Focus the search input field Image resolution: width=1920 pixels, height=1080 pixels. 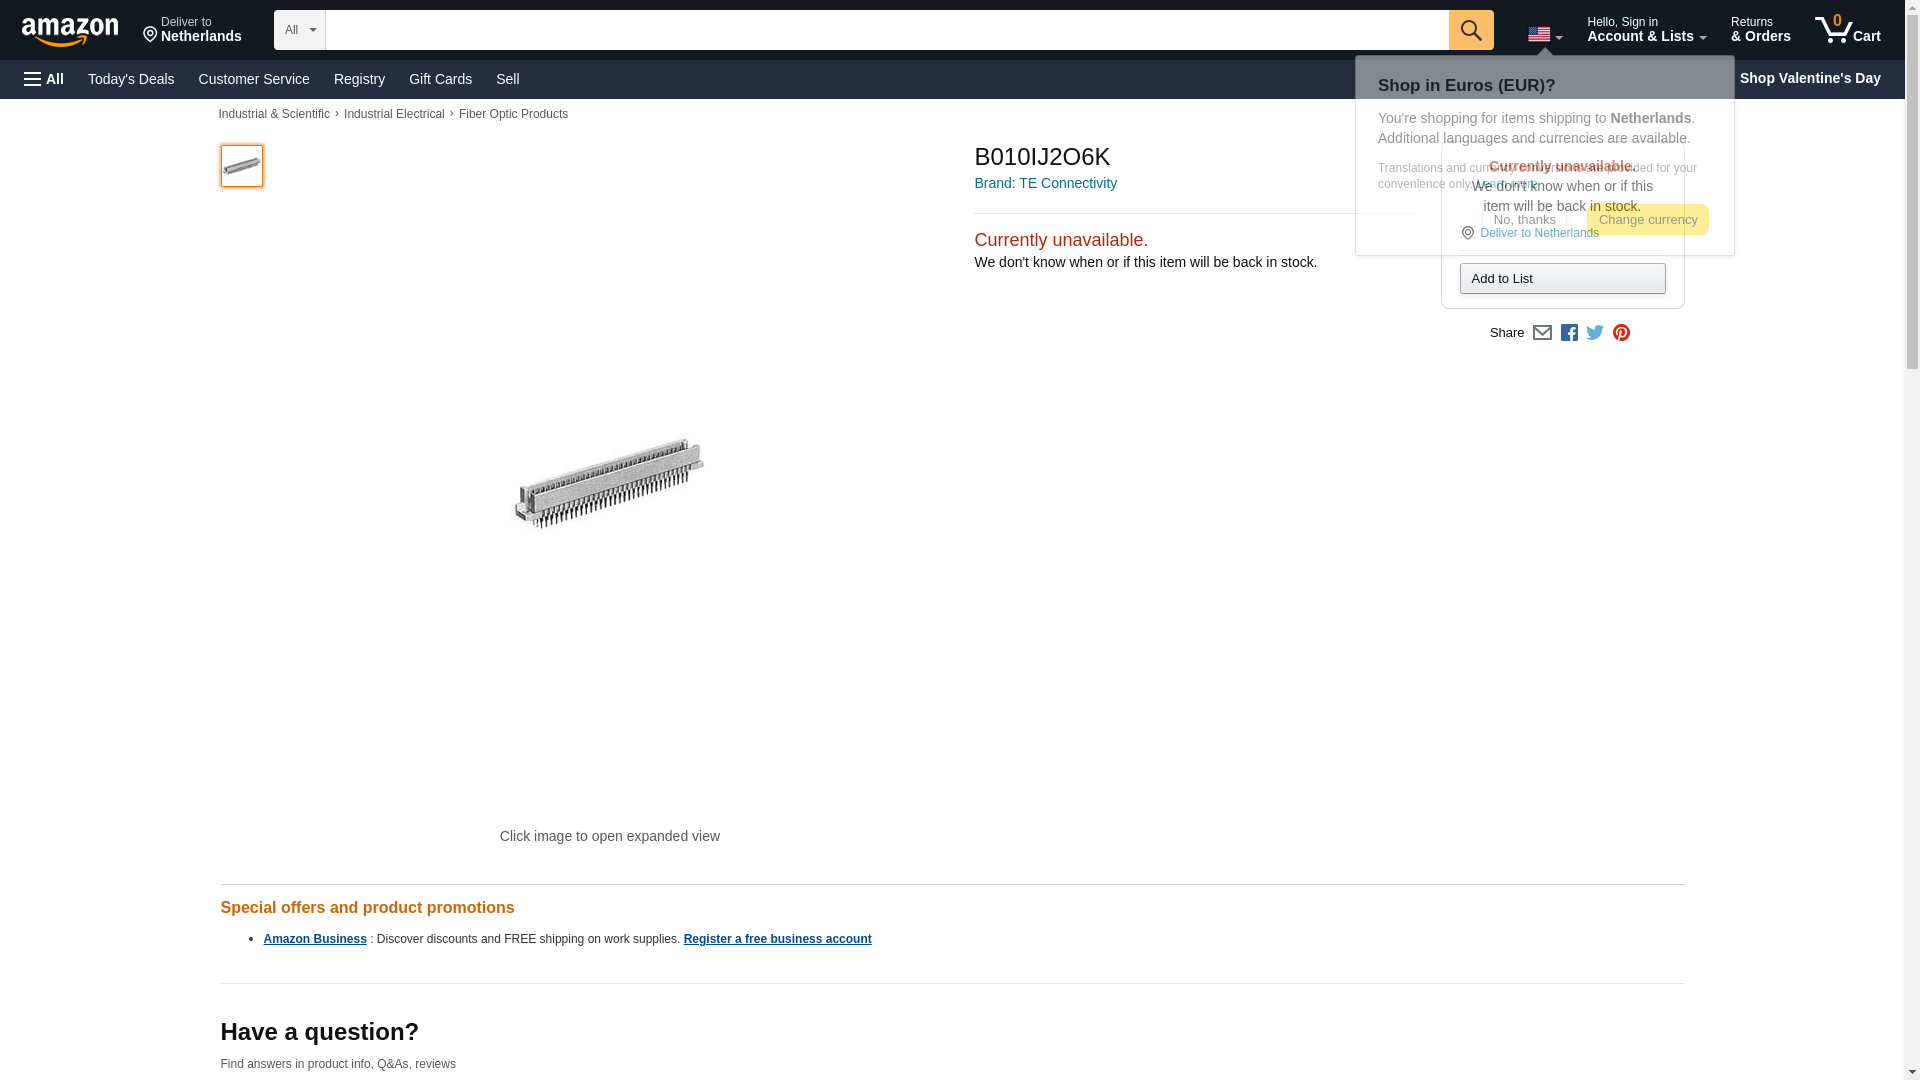(887, 30)
